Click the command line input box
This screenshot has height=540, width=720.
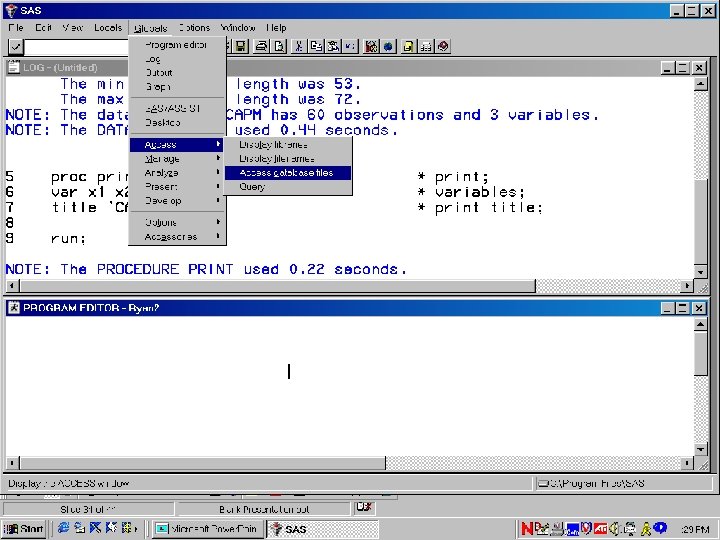click(x=76, y=47)
